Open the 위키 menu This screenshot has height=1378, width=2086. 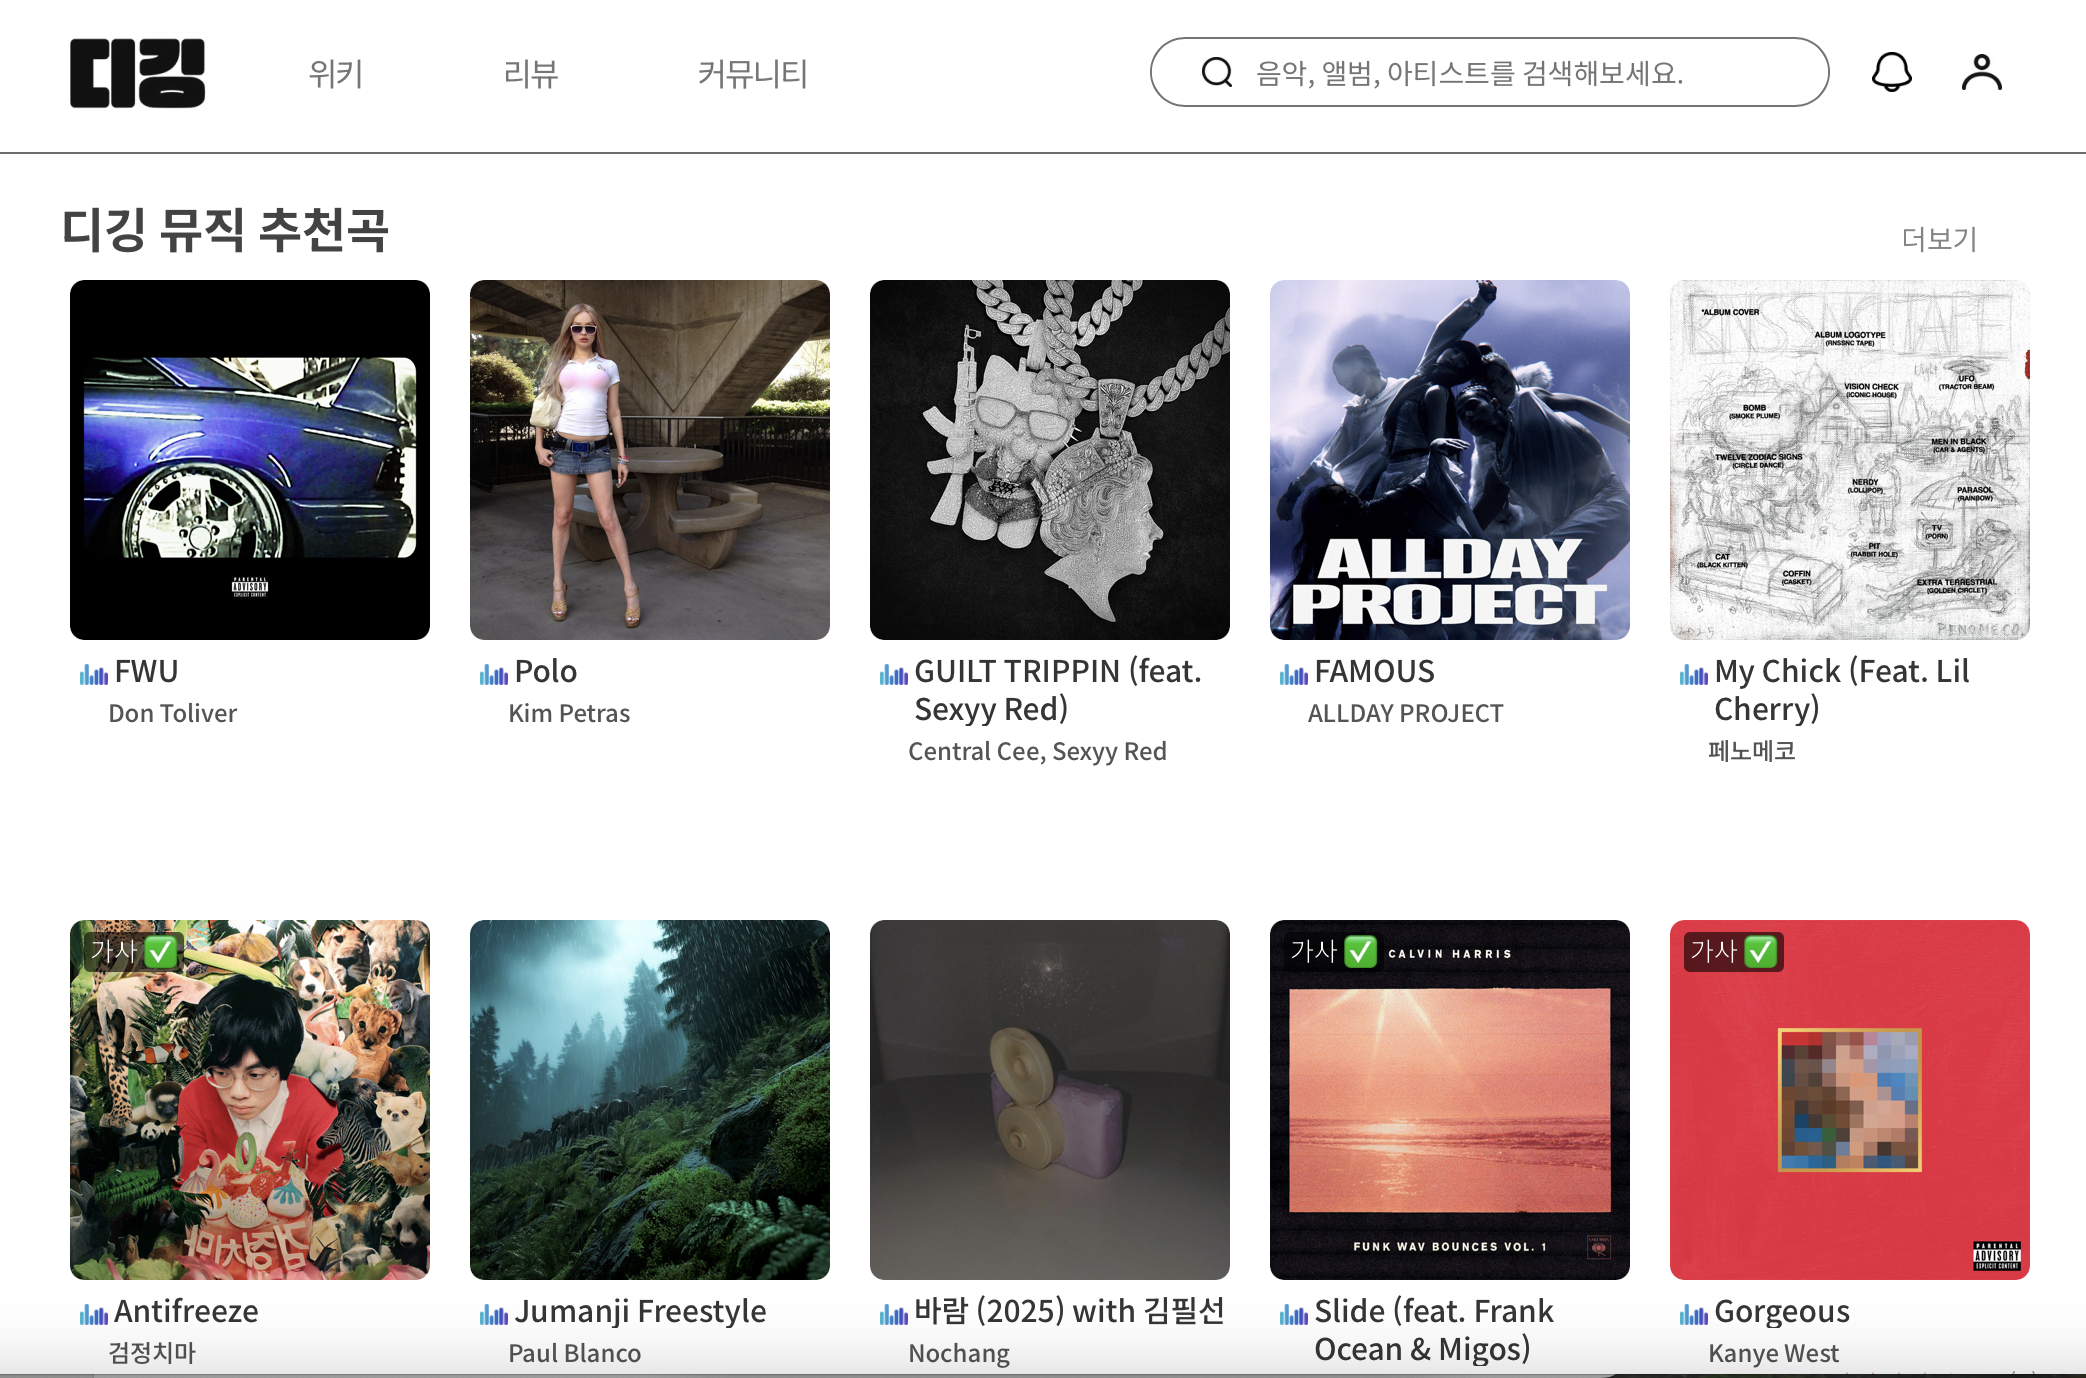tap(336, 73)
